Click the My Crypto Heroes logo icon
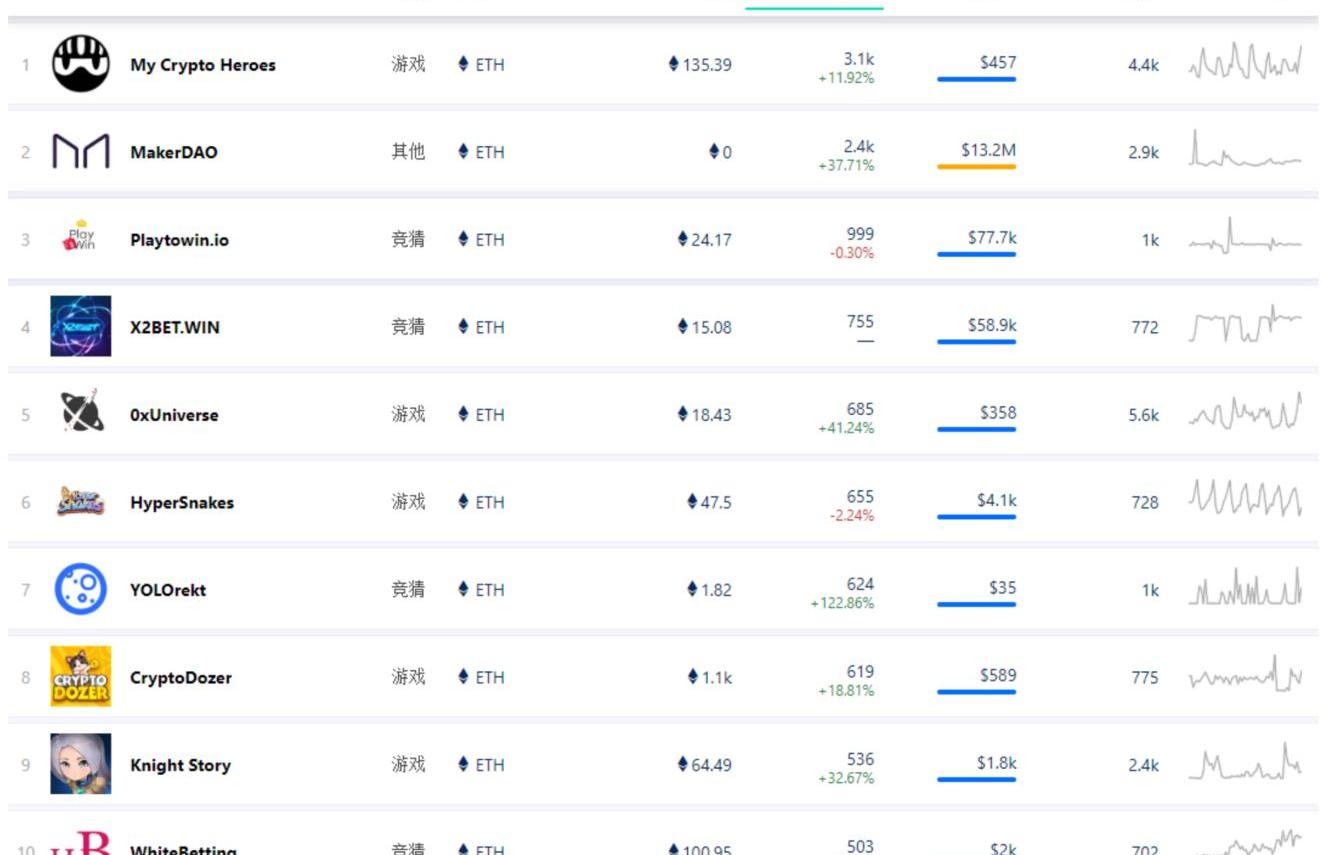1322x855 pixels. pos(80,64)
